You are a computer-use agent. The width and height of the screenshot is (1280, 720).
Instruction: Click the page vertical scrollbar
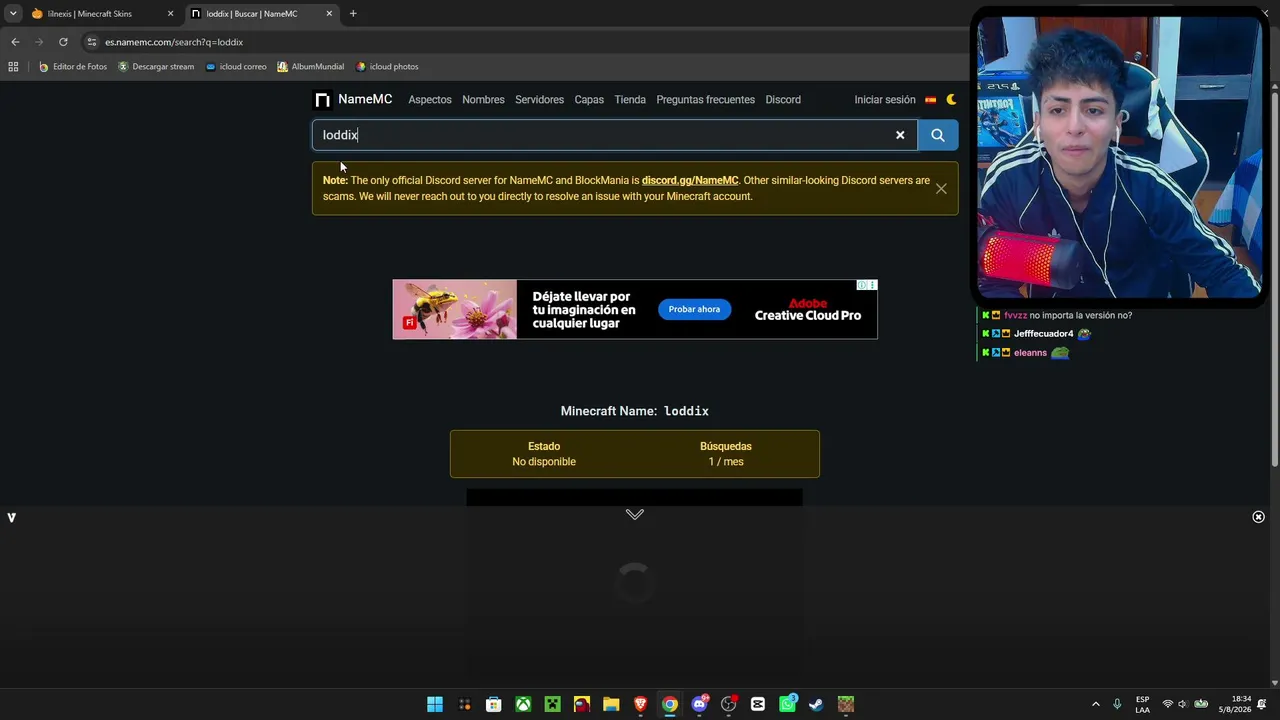1274,278
